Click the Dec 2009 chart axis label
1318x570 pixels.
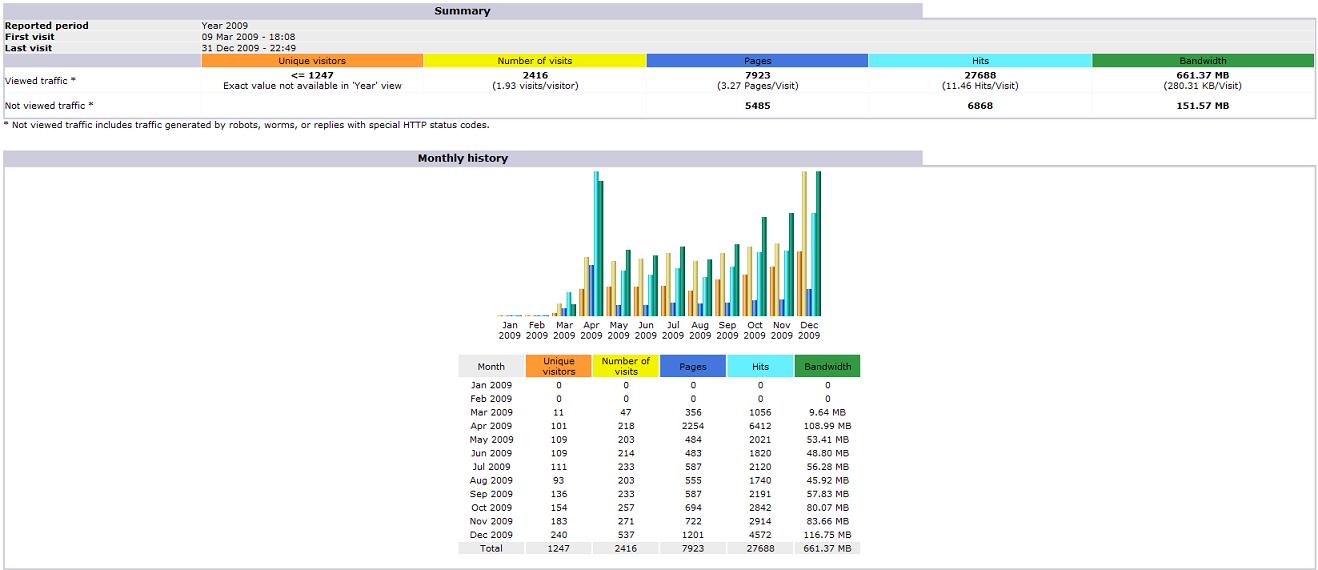point(809,330)
